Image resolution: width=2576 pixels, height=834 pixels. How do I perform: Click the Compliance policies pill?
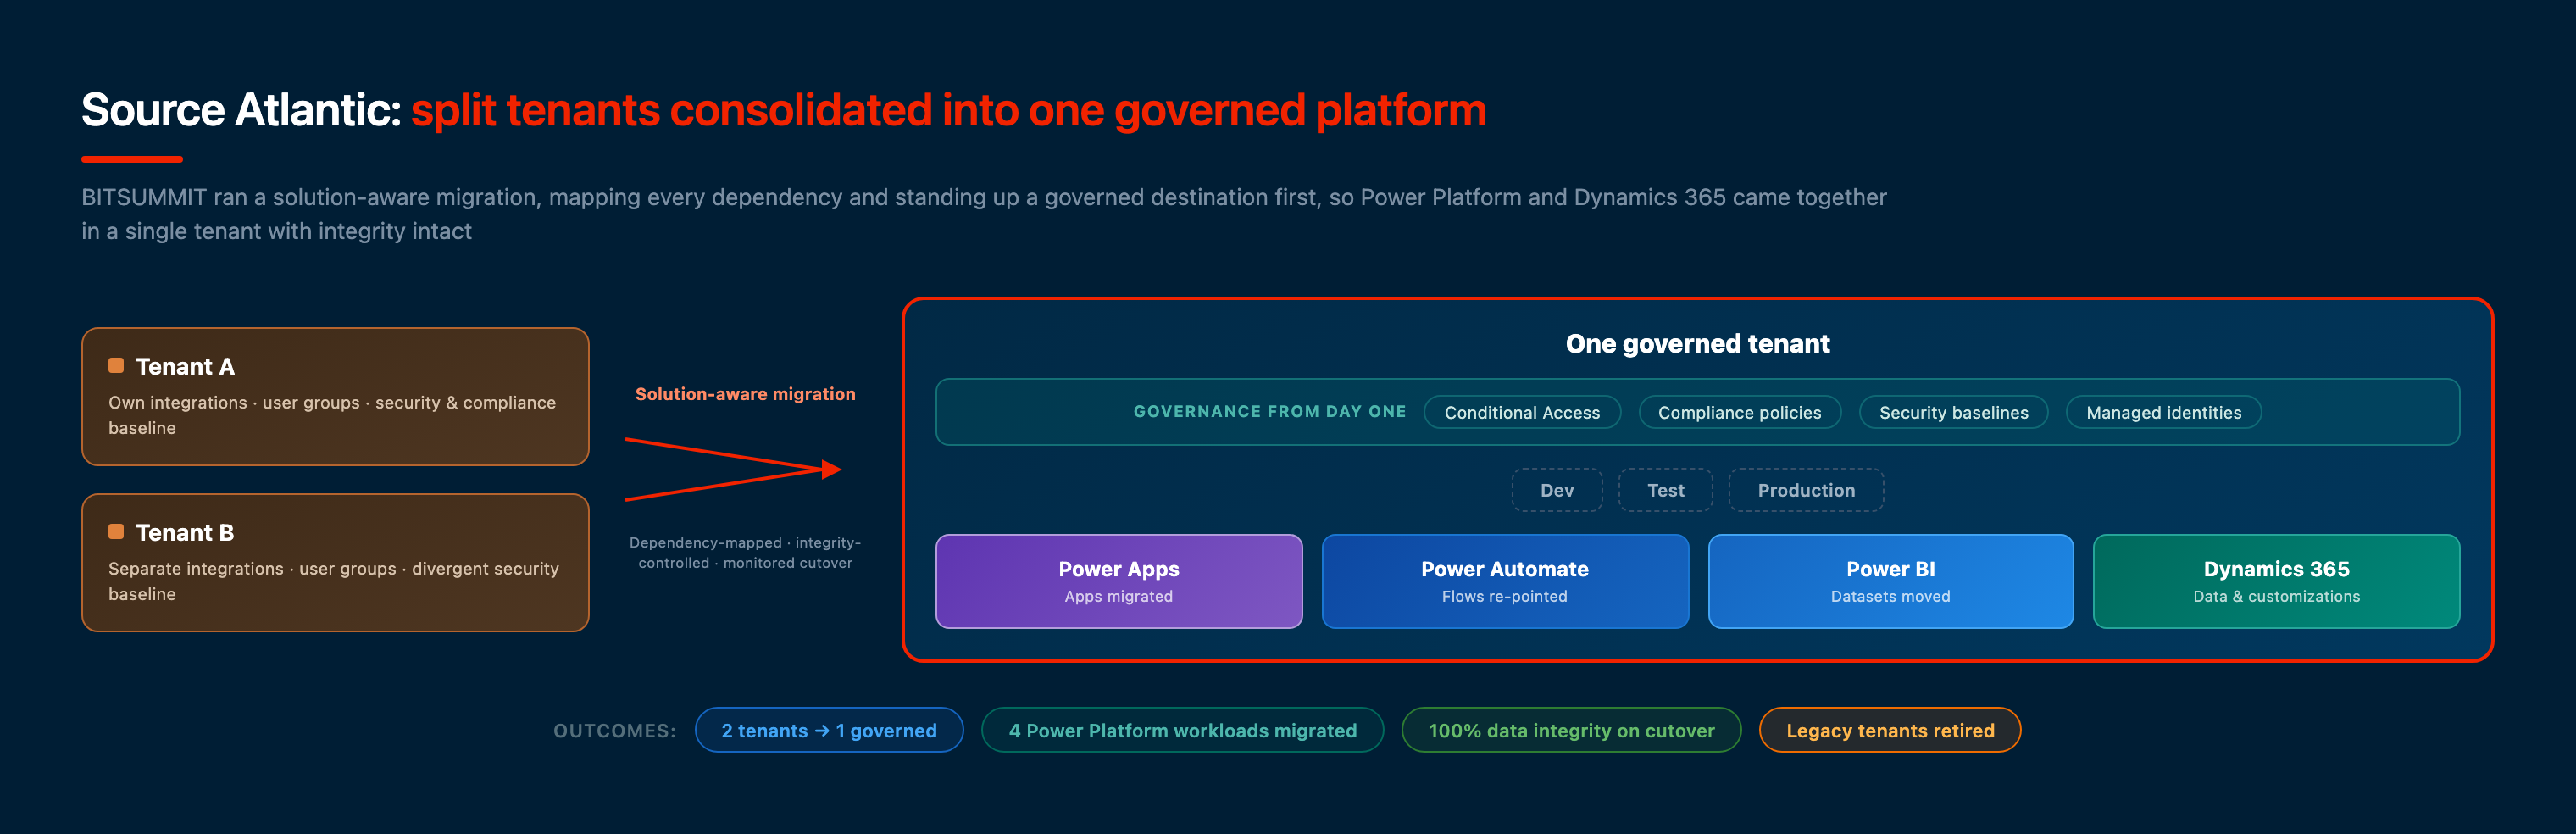[x=1739, y=412]
